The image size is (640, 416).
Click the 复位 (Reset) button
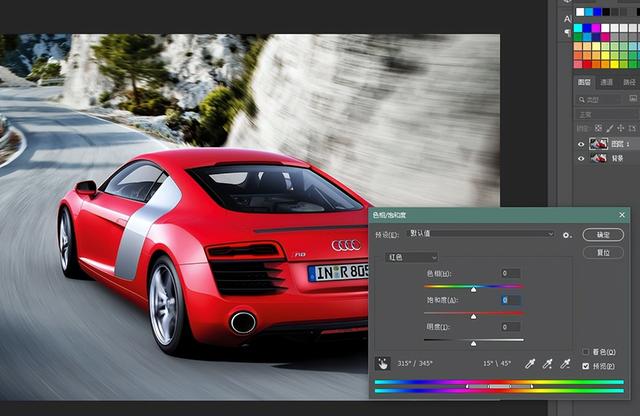pyautogui.click(x=603, y=252)
